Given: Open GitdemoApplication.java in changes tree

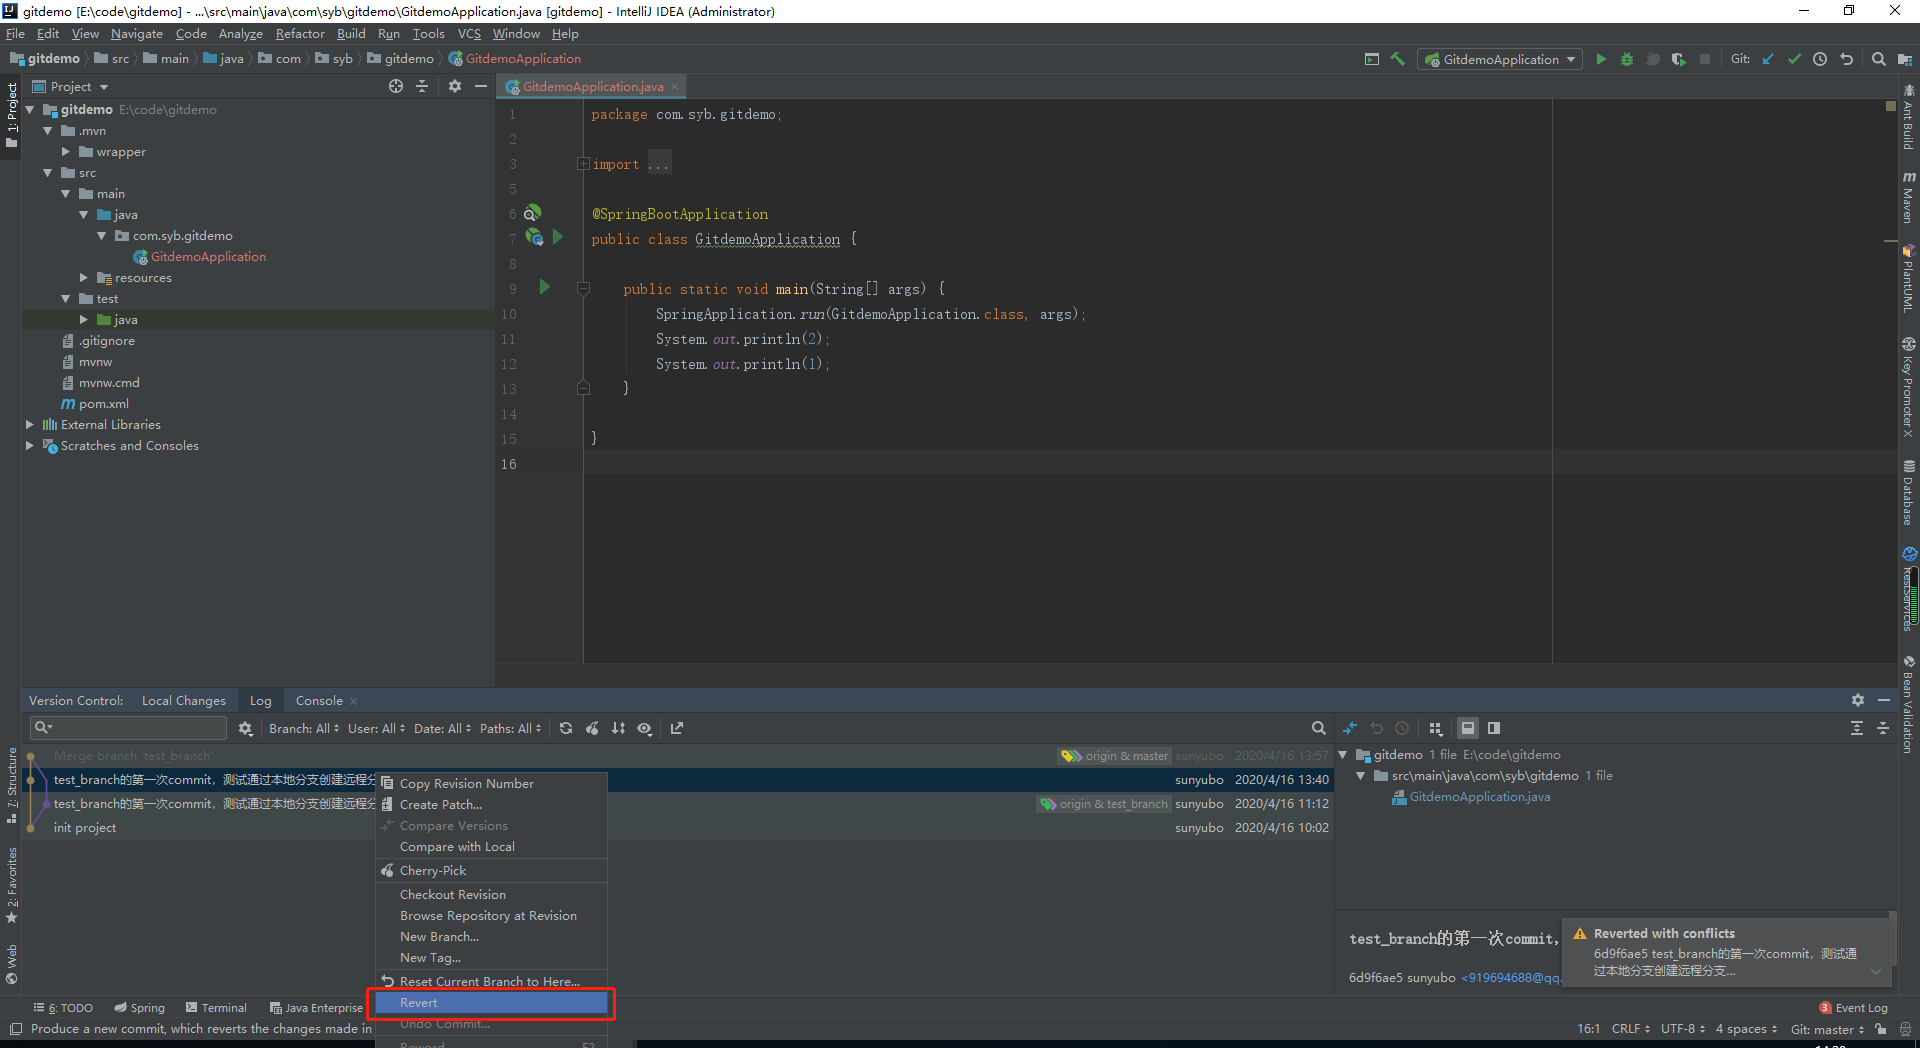Looking at the screenshot, I should coord(1480,797).
